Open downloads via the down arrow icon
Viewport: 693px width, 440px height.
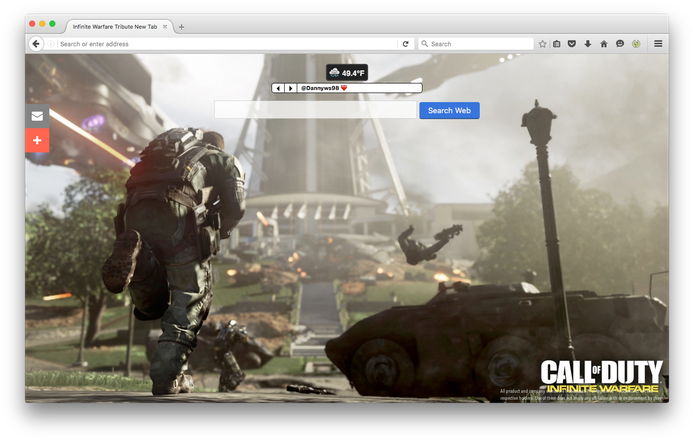click(x=588, y=44)
